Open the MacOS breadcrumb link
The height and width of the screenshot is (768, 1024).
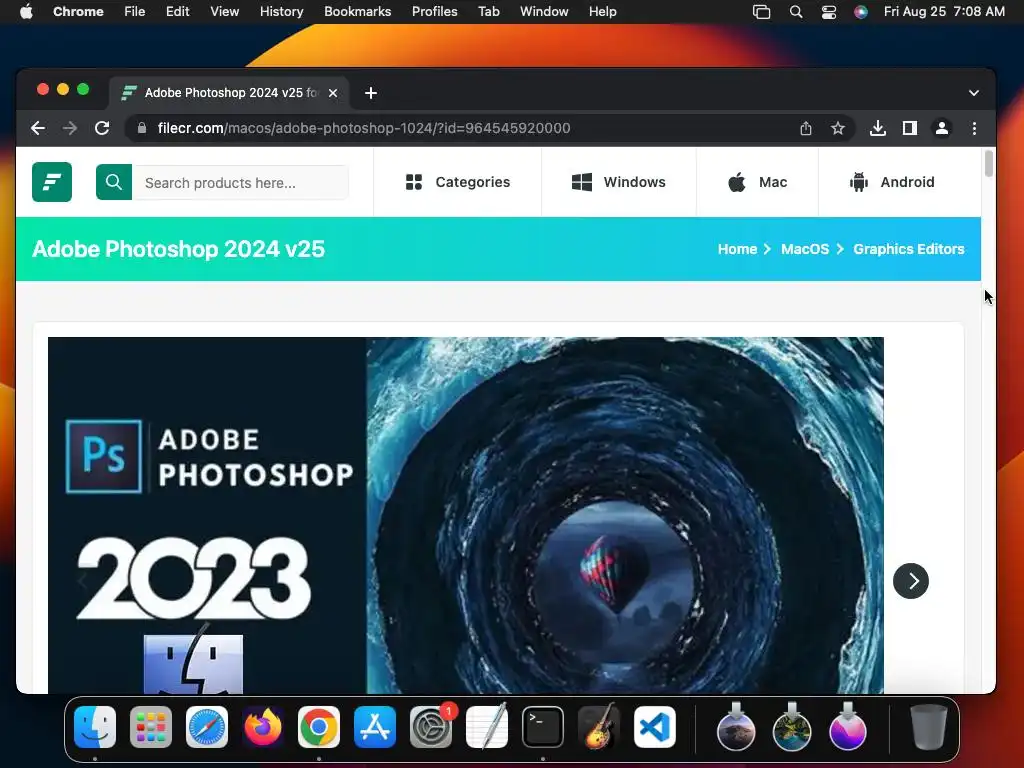(805, 249)
